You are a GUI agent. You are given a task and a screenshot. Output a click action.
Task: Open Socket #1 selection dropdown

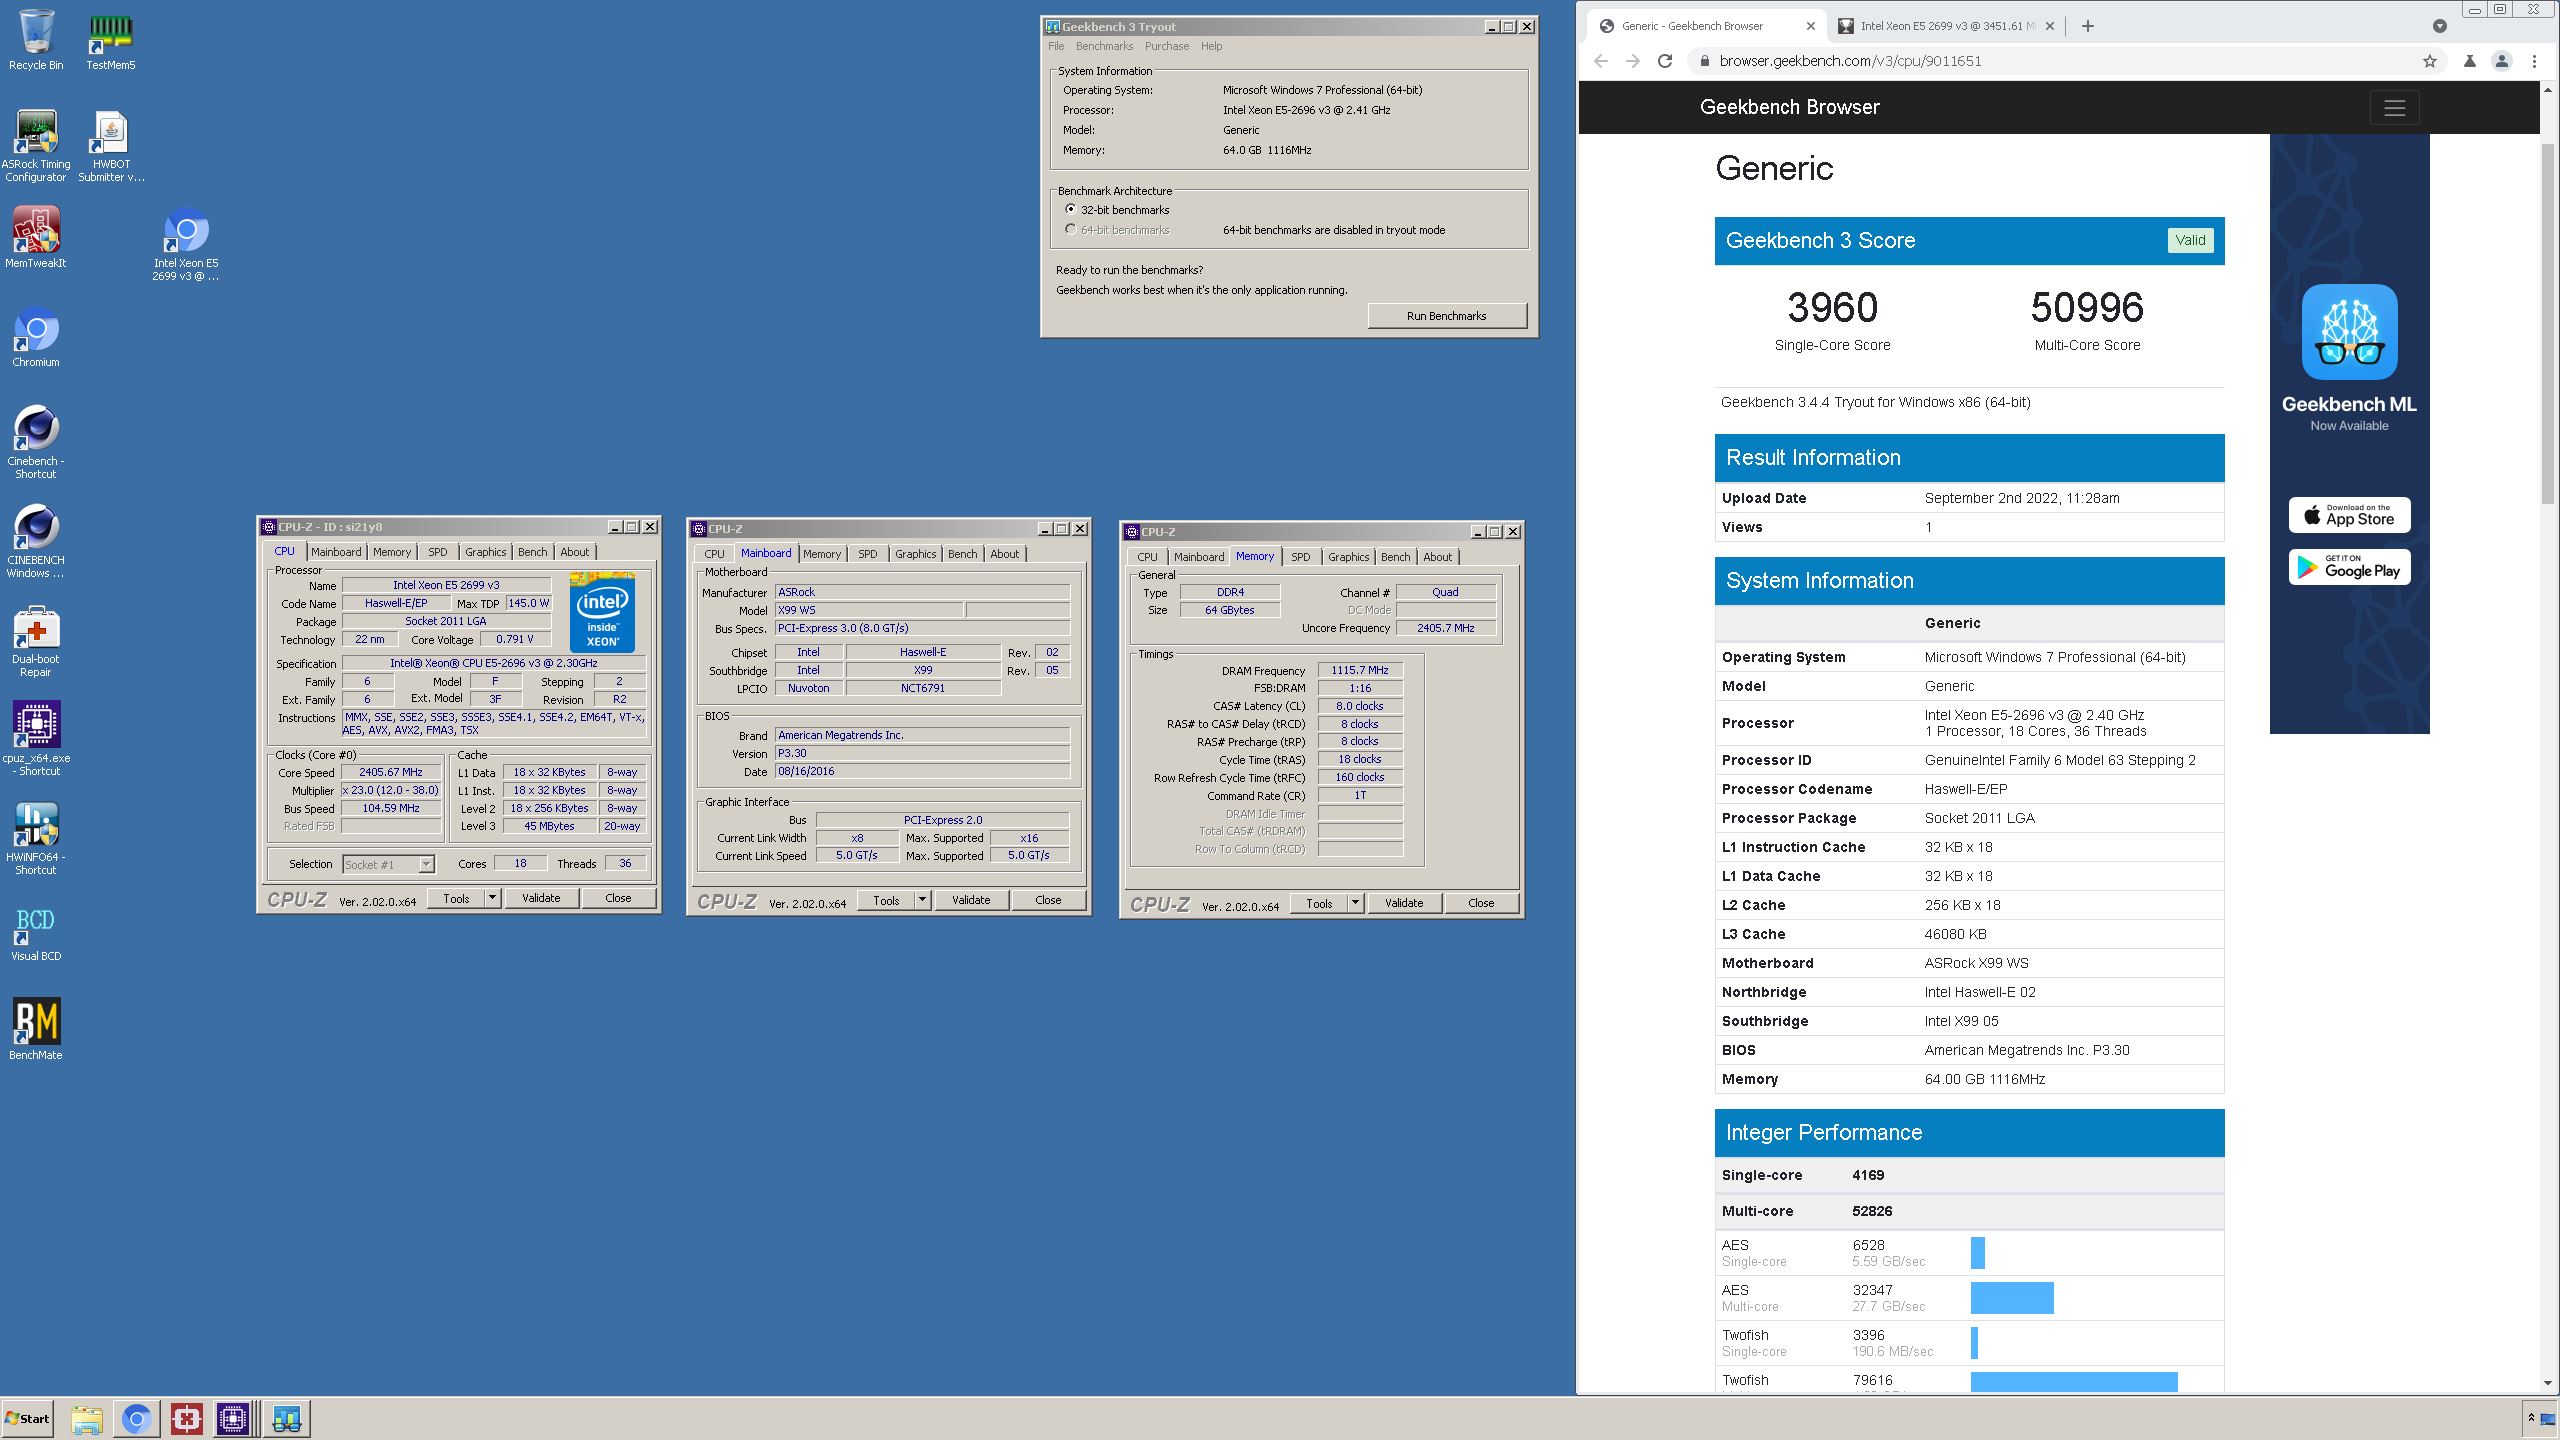pos(389,864)
